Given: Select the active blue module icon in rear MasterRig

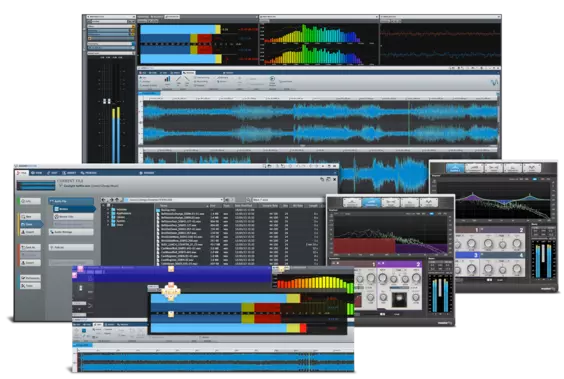Looking at the screenshot, I should click(x=455, y=168).
